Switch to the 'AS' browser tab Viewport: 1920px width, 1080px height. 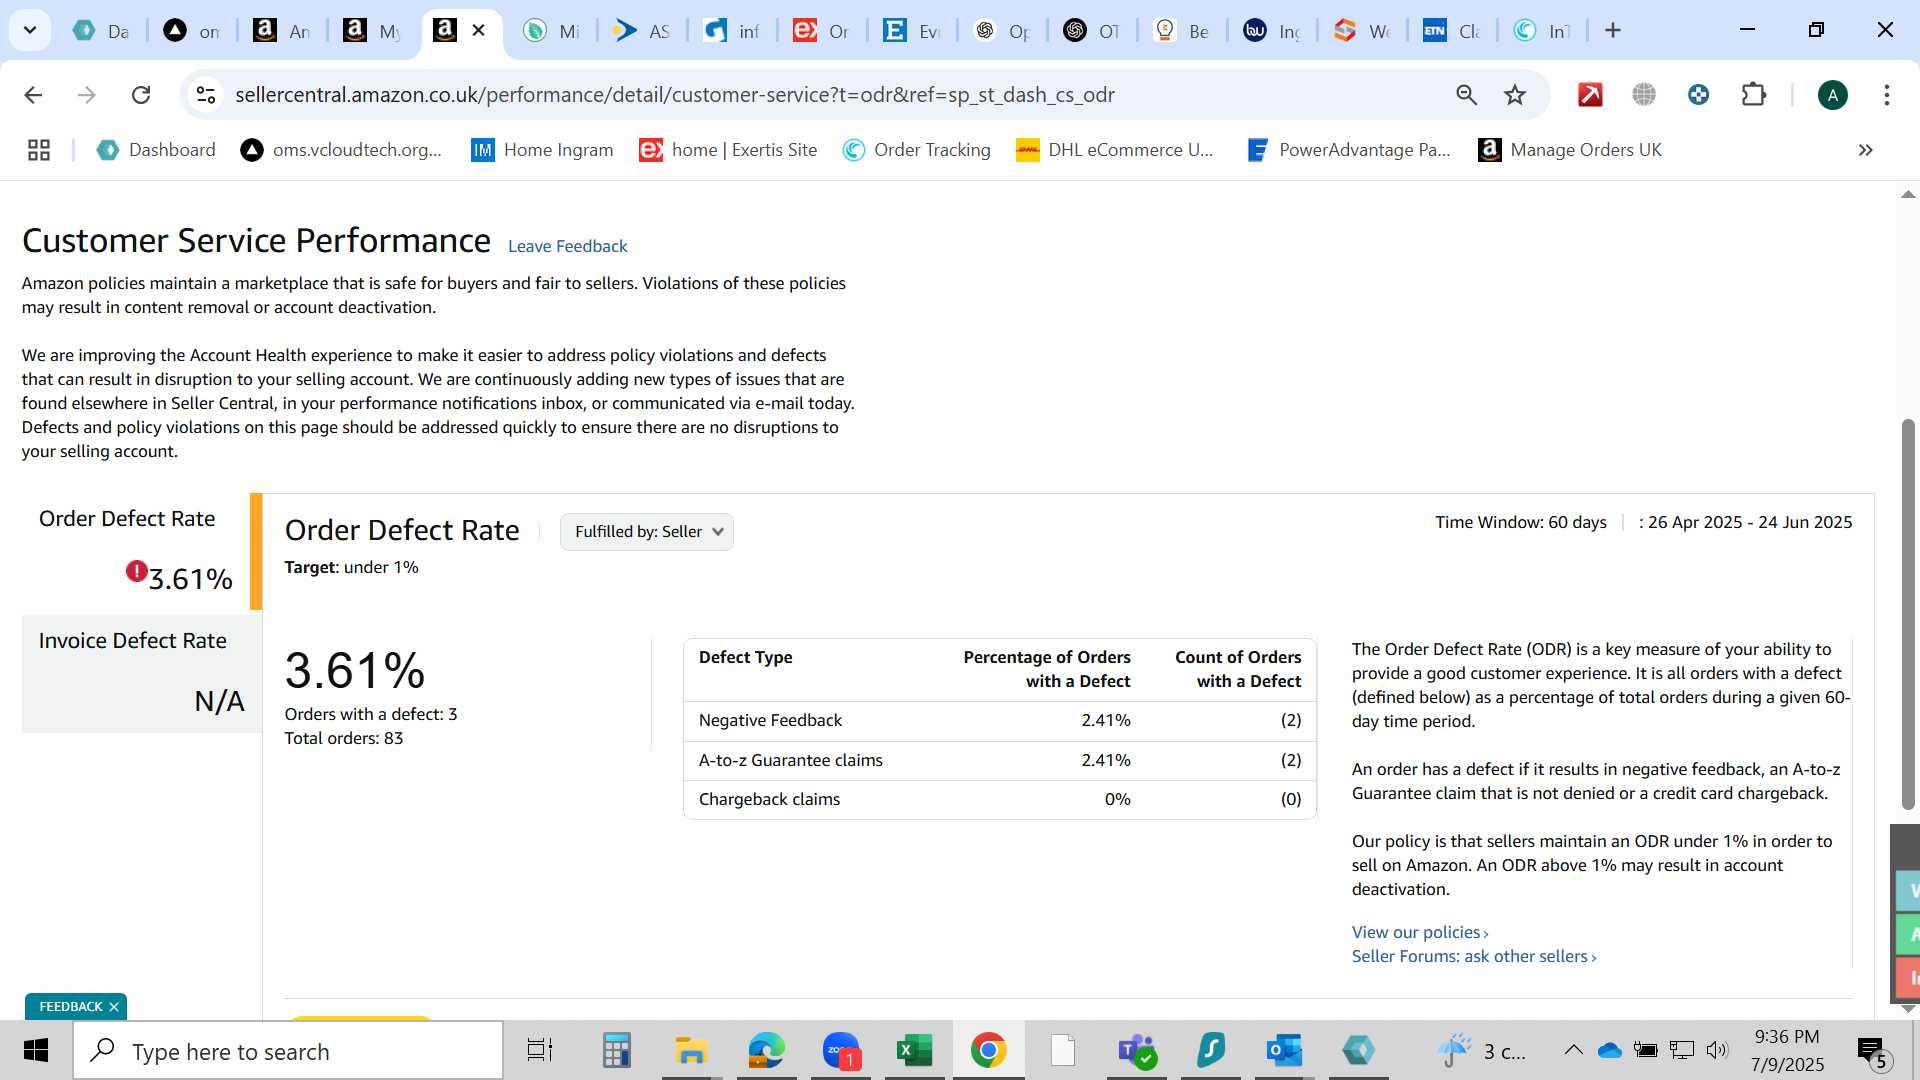[x=641, y=31]
